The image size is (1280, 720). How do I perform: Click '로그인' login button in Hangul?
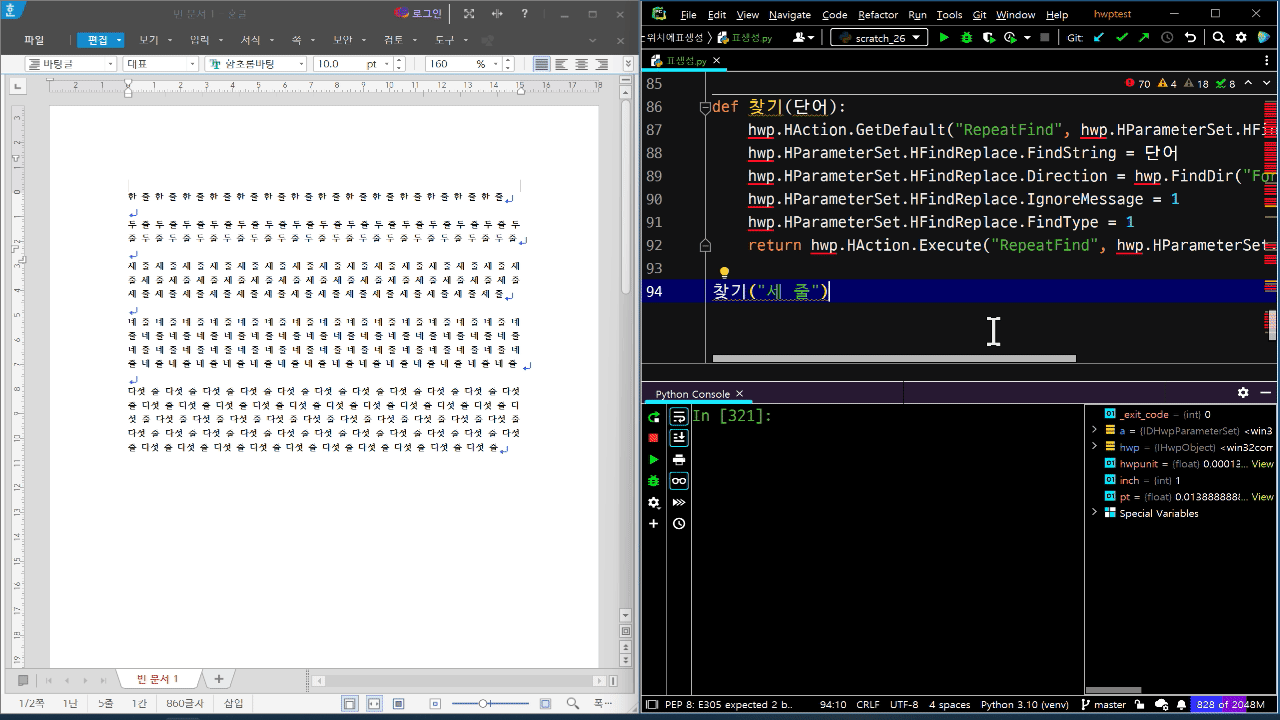click(419, 14)
